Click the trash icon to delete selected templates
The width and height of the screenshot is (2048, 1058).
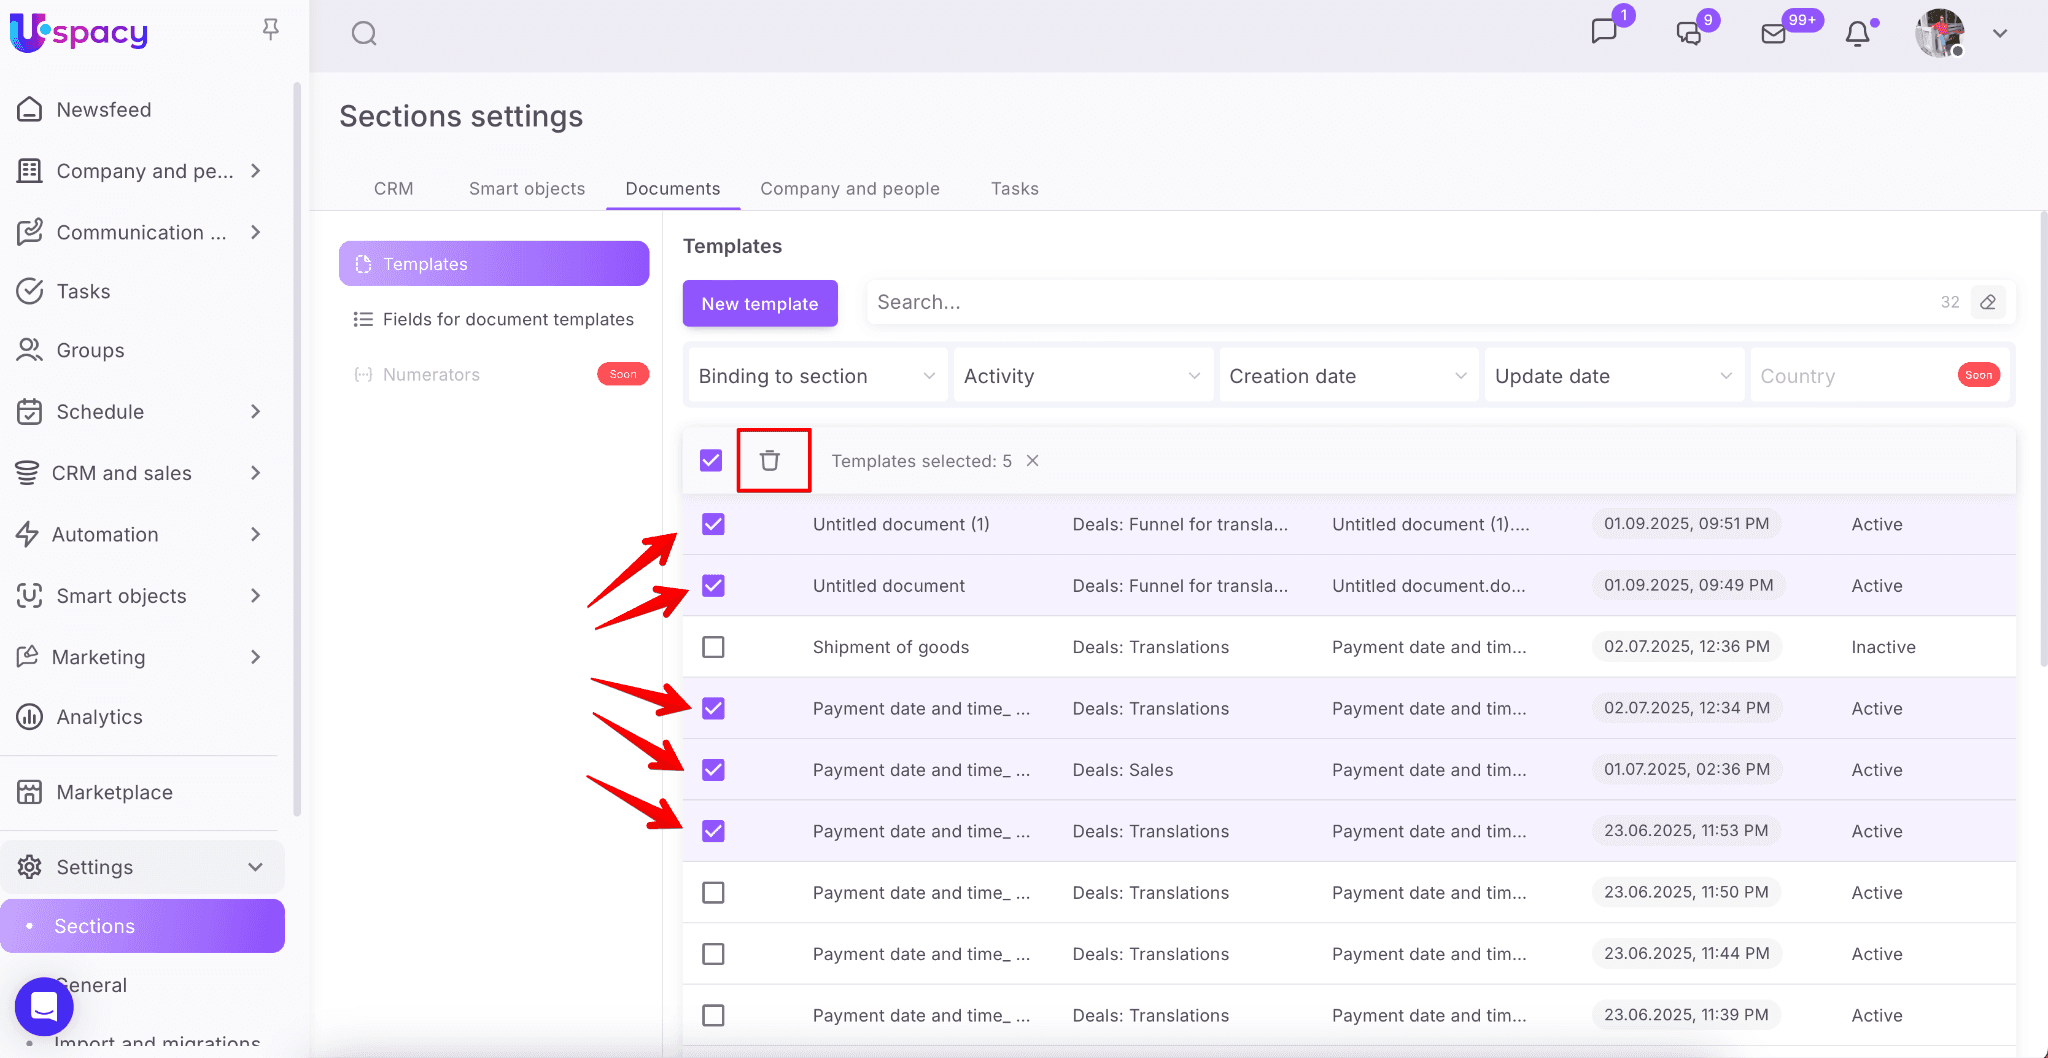(769, 460)
